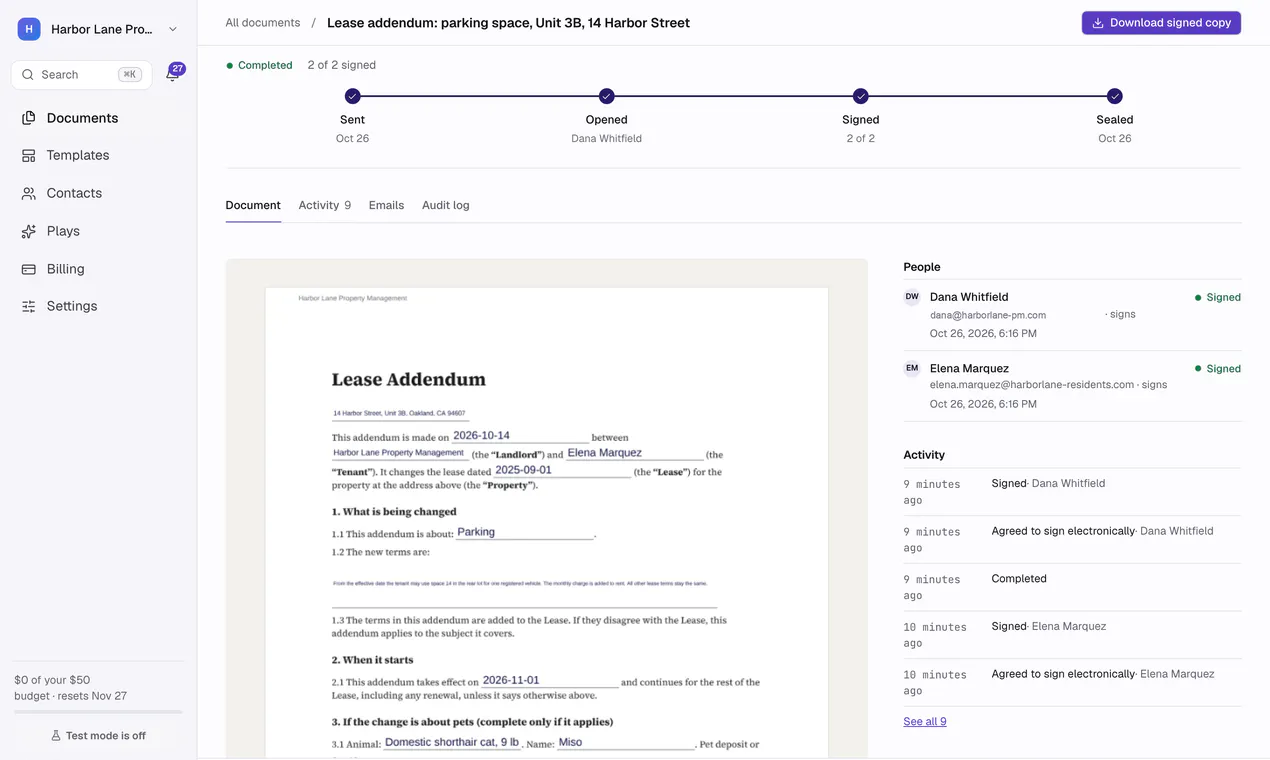Click the Contacts people icon
The width and height of the screenshot is (1270, 760).
pos(29,193)
